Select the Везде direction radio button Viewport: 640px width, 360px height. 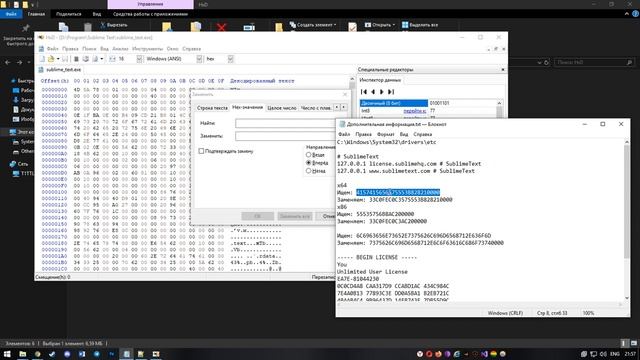click(x=309, y=155)
